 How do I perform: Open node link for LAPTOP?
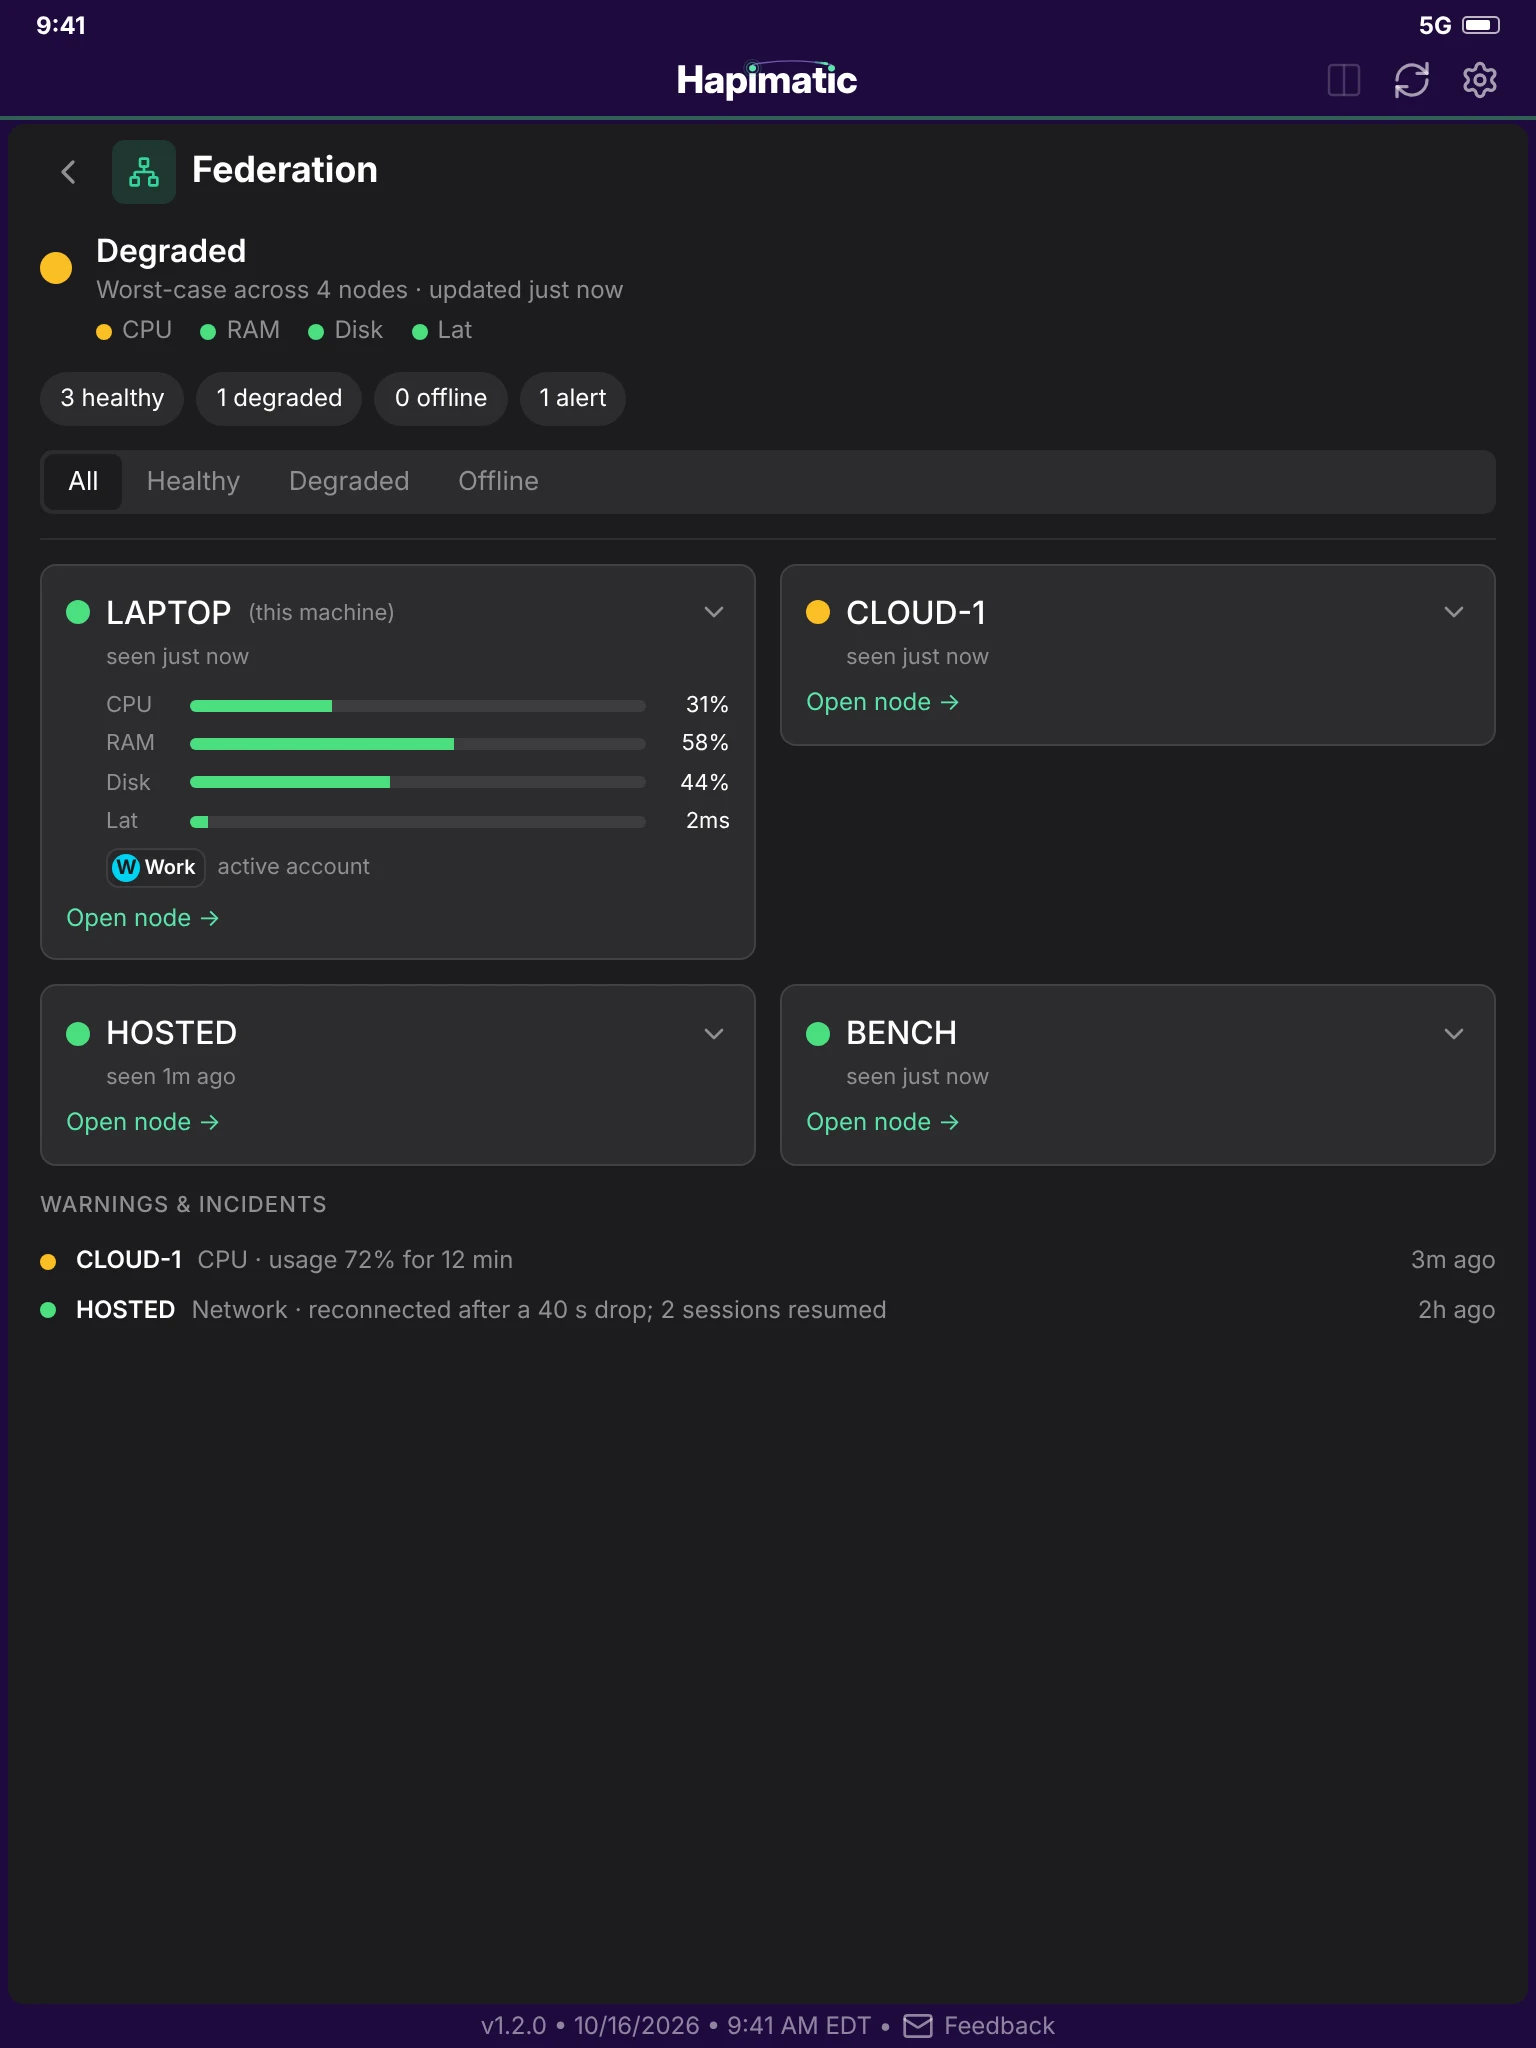pos(143,918)
